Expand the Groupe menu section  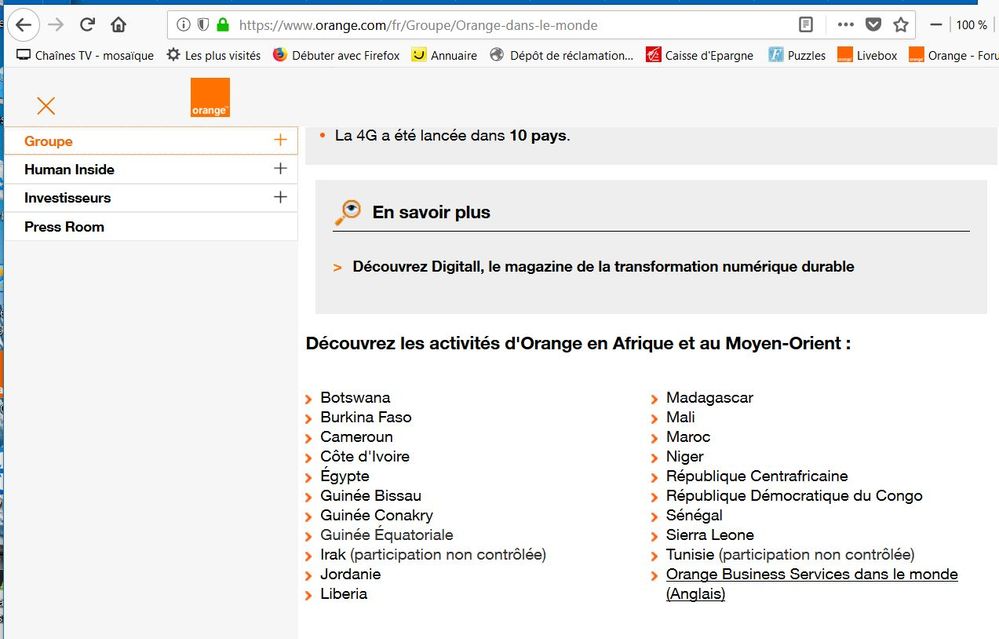(x=280, y=141)
